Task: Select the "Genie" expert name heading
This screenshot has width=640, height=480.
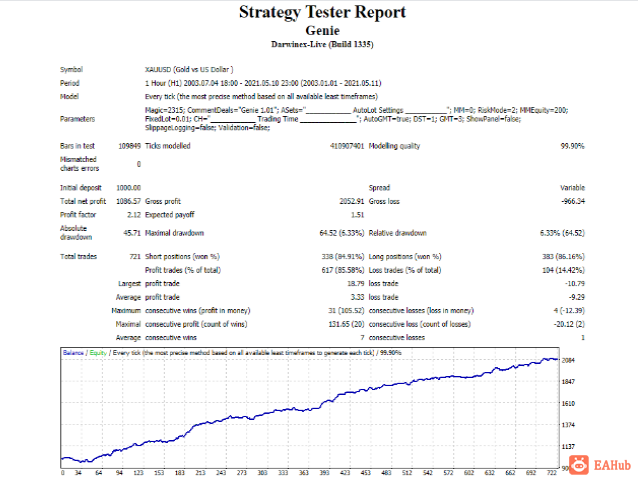Action: 322,31
